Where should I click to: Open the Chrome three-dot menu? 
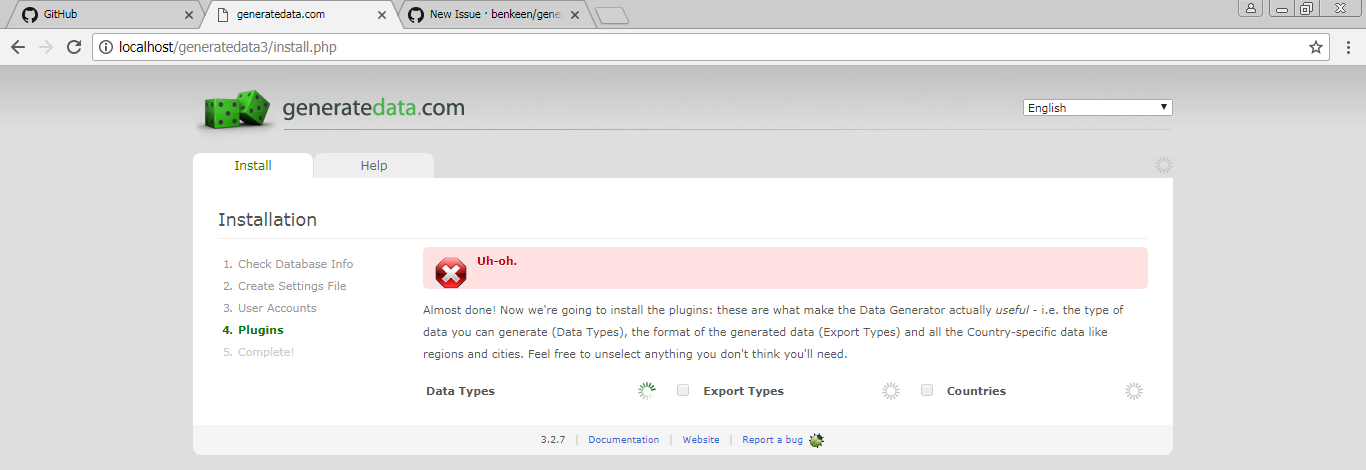coord(1346,47)
